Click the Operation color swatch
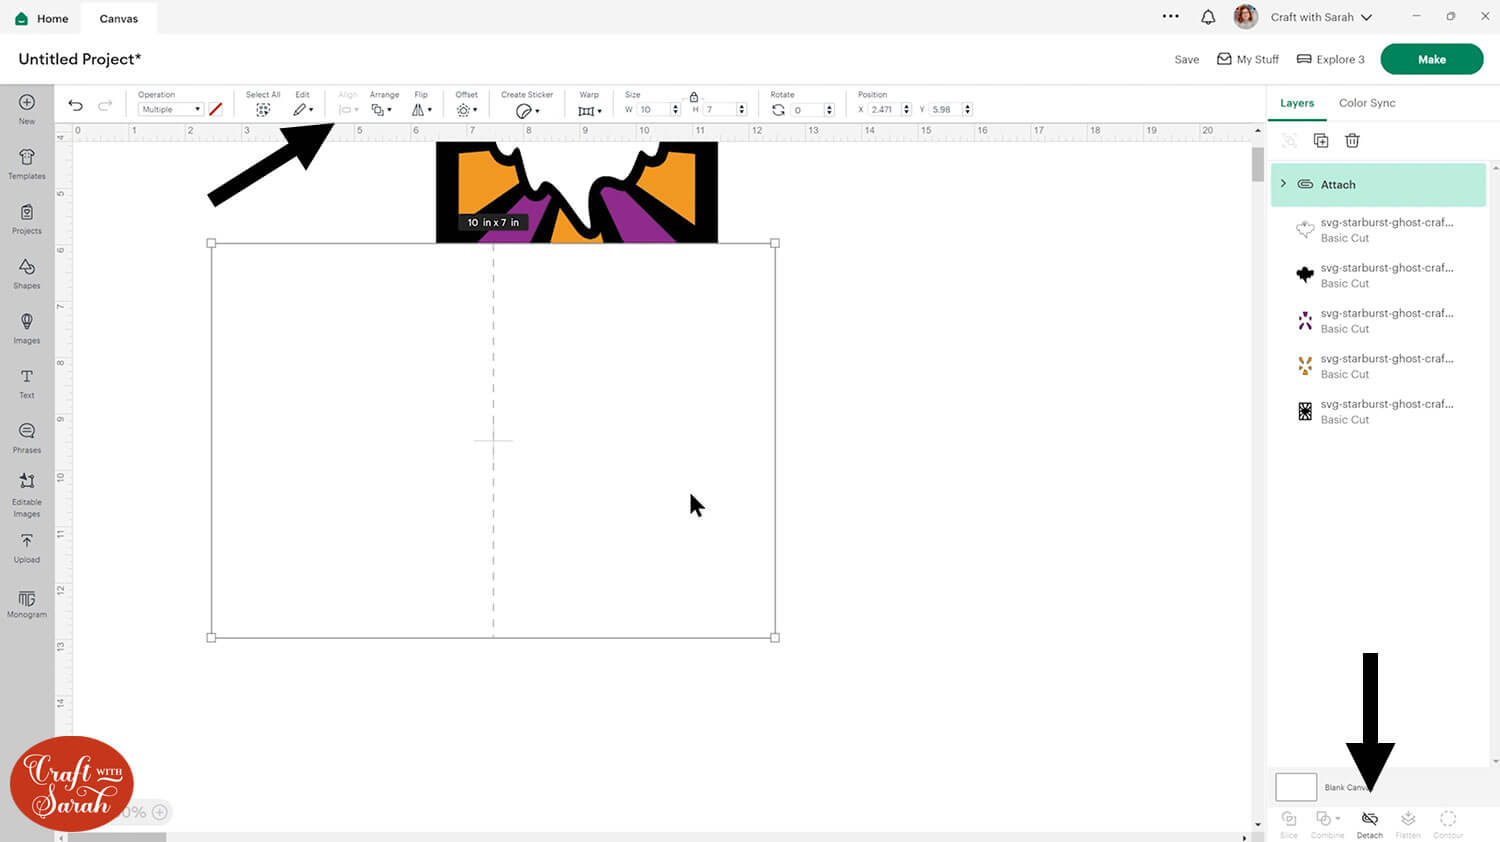 [x=215, y=109]
